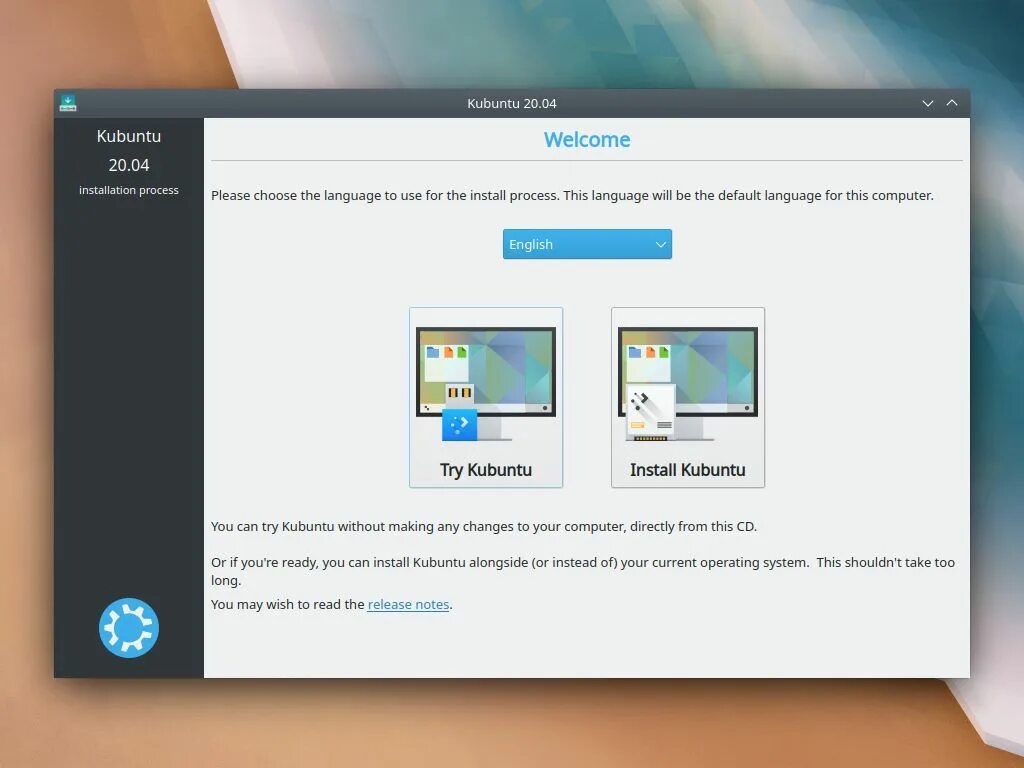The width and height of the screenshot is (1024, 768).
Task: Click the sidebar '20.04' version text
Action: click(x=129, y=165)
